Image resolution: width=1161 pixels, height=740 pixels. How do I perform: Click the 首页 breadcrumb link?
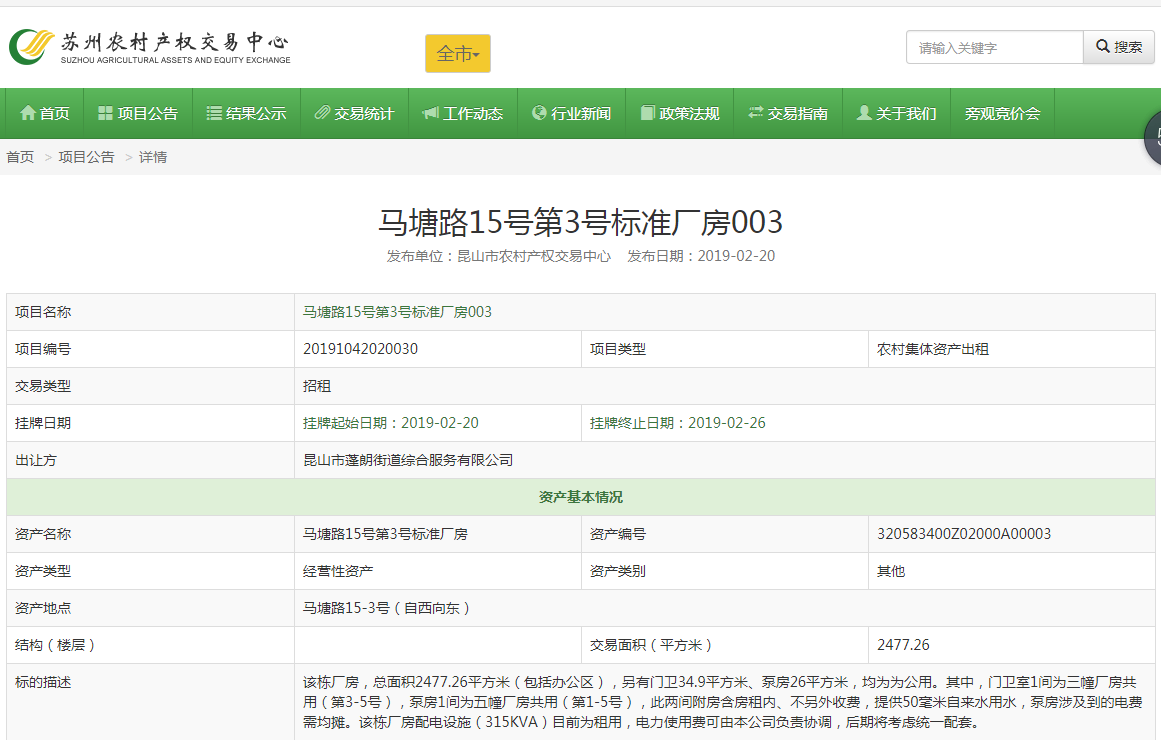pyautogui.click(x=20, y=157)
